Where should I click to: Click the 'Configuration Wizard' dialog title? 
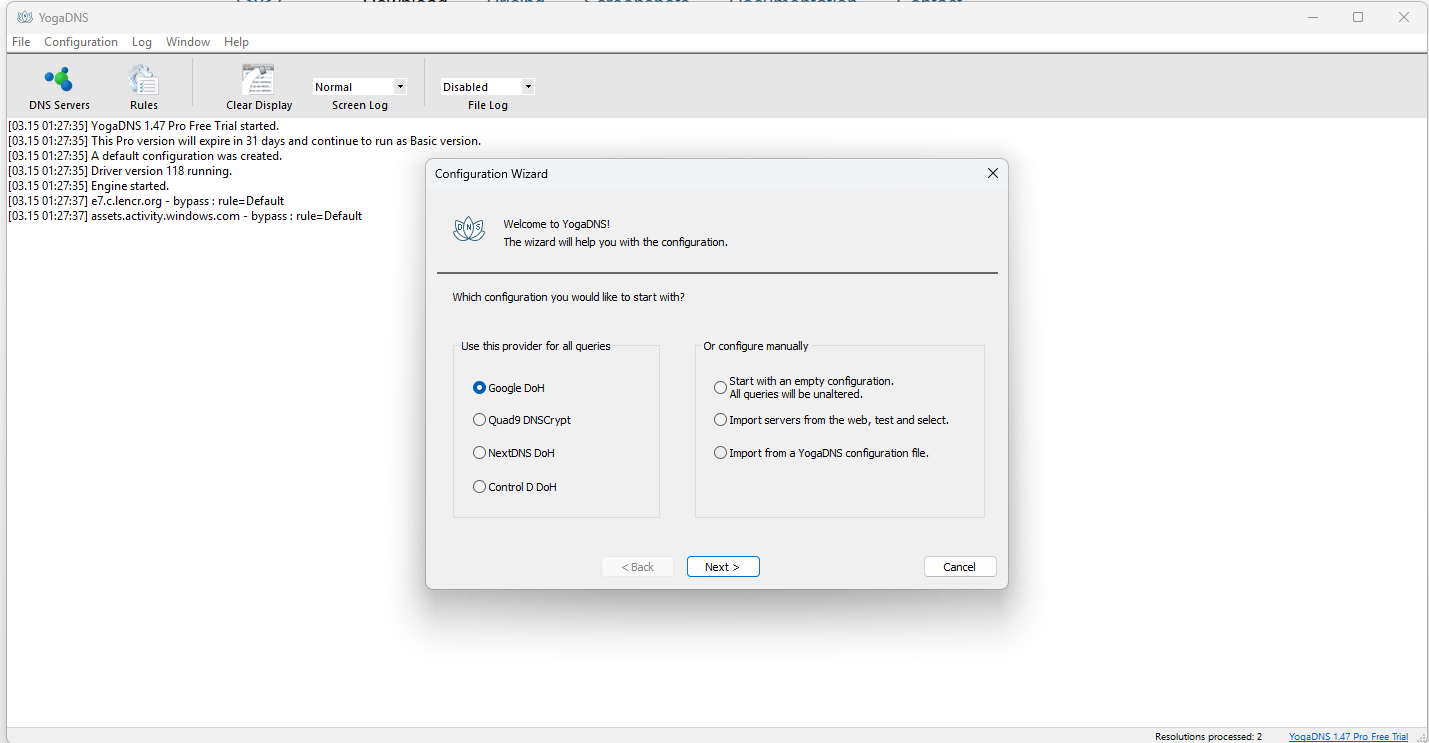[x=491, y=174]
